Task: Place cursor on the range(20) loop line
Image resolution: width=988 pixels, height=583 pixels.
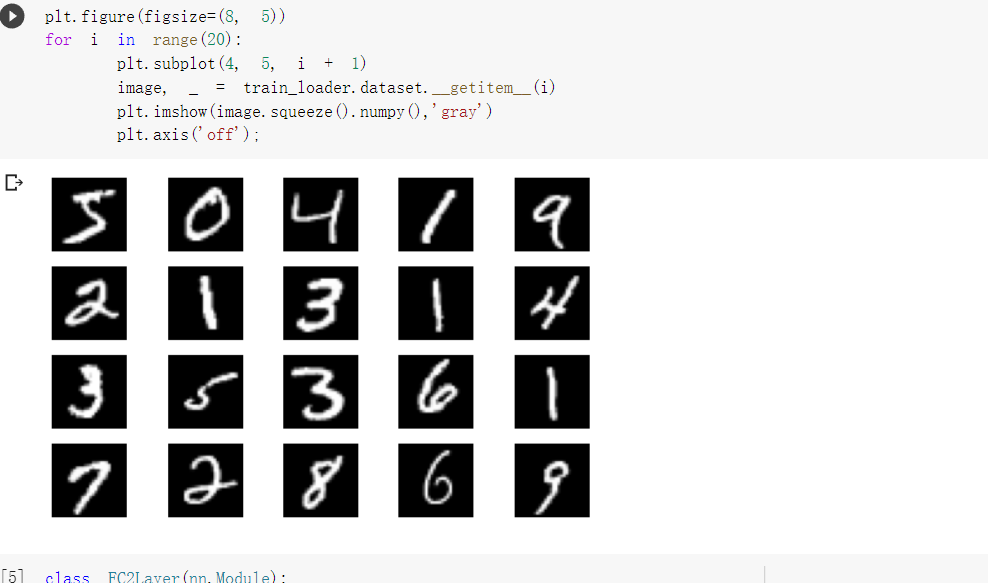Action: (144, 40)
